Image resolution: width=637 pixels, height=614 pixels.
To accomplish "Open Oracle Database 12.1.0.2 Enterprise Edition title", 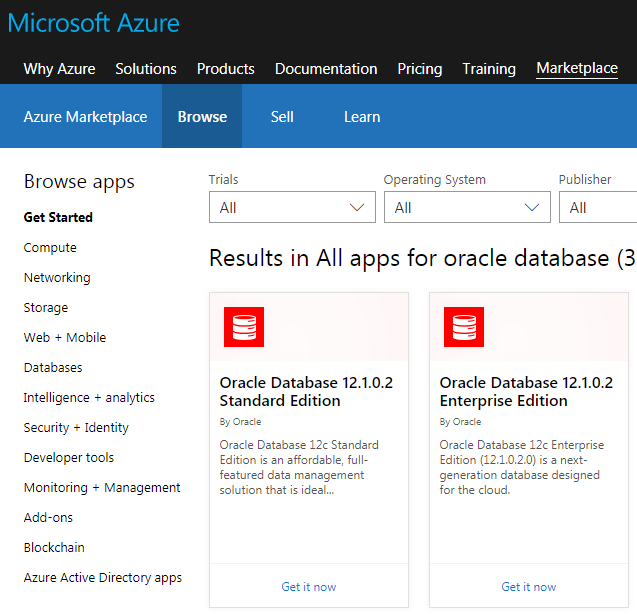I will (x=526, y=392).
